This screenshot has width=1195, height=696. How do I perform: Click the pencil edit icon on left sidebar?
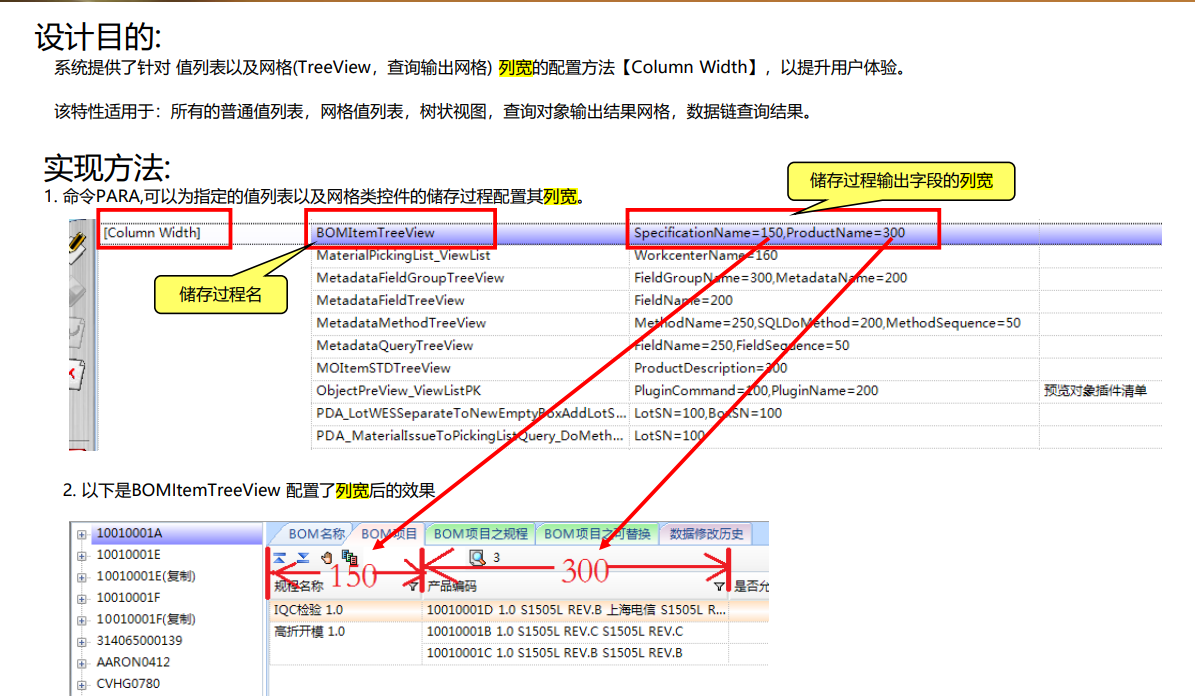click(x=79, y=244)
